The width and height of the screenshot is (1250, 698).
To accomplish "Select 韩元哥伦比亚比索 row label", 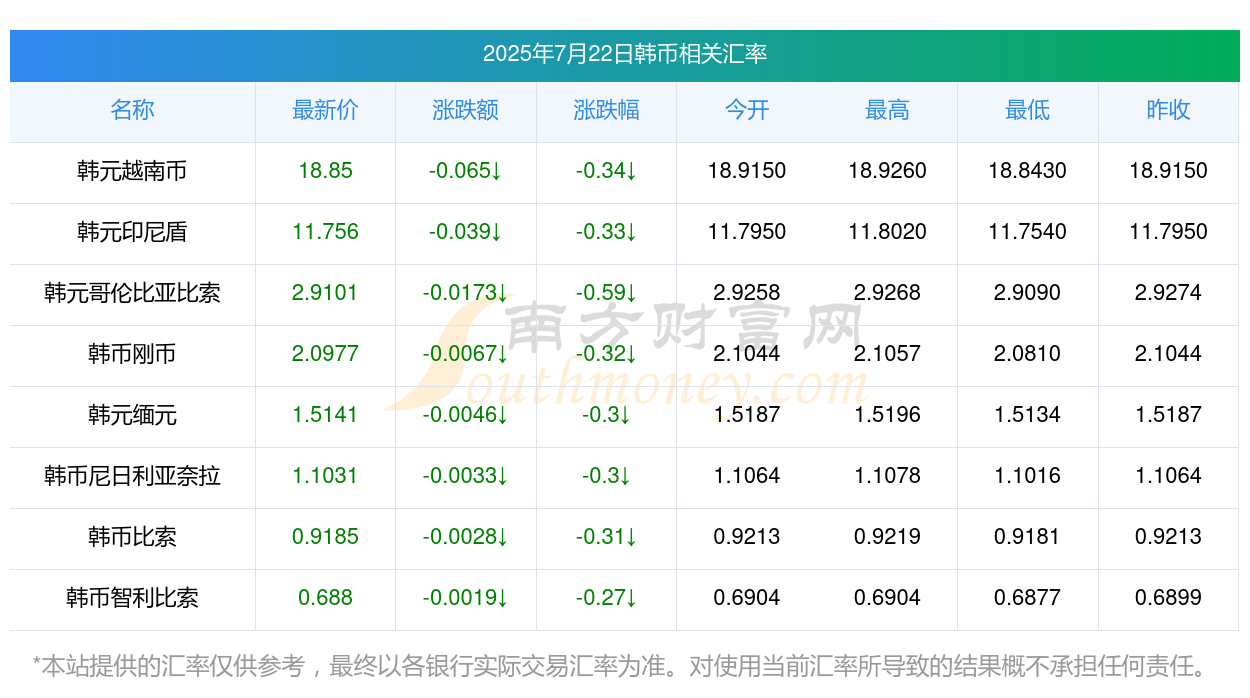I will tap(132, 293).
